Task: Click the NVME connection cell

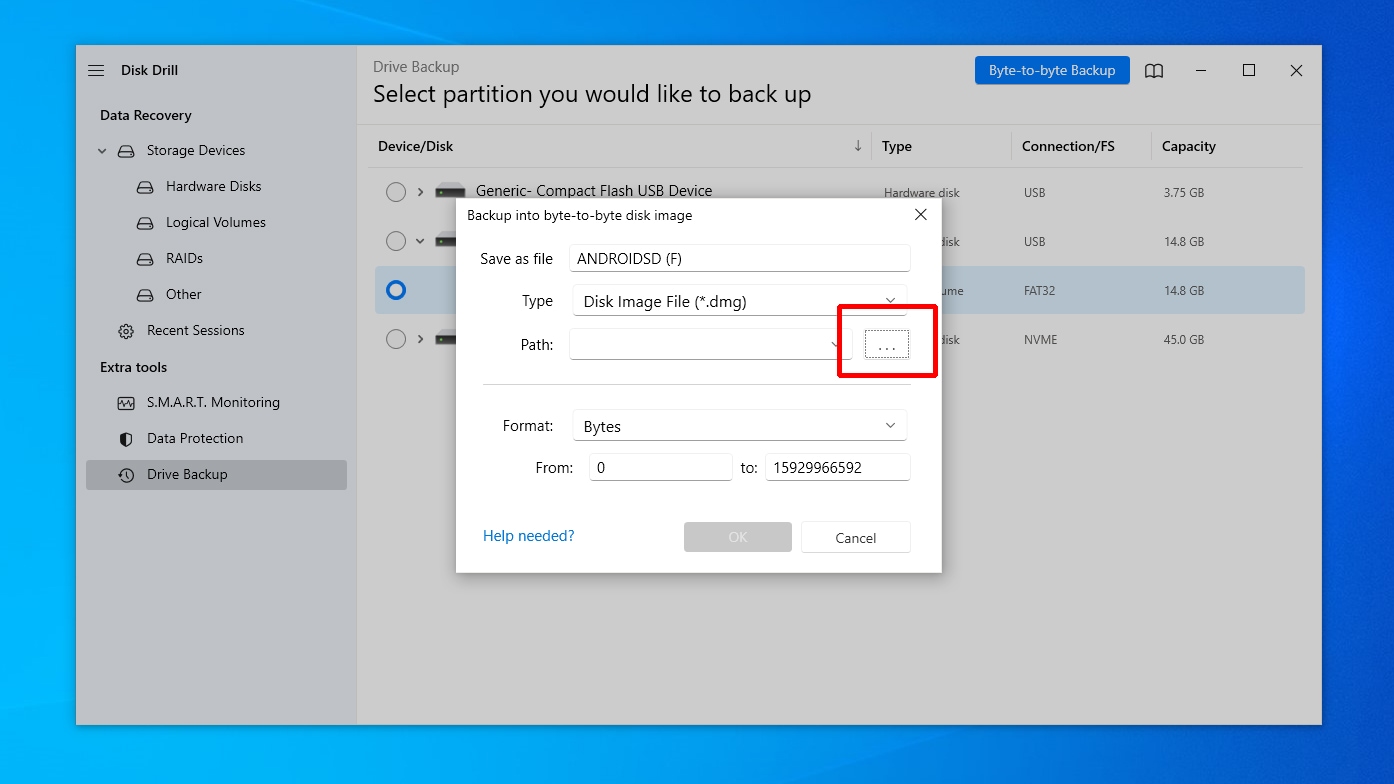Action: (1041, 339)
